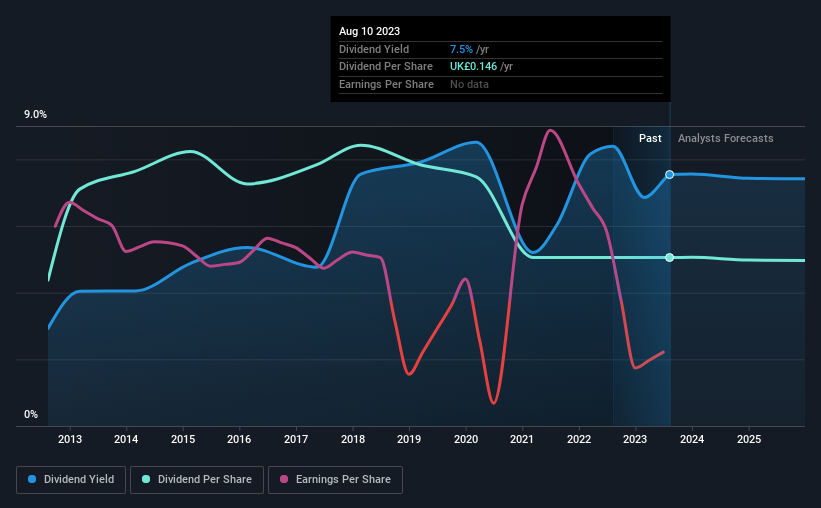
Task: Click the 'Aug 10 2023' tooltip date
Action: [x=369, y=31]
